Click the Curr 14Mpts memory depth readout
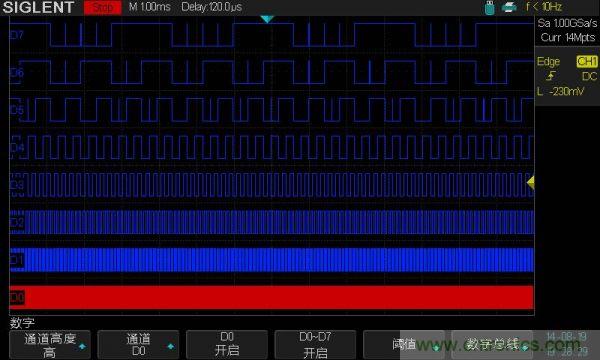This screenshot has height=360, width=600. click(x=568, y=37)
